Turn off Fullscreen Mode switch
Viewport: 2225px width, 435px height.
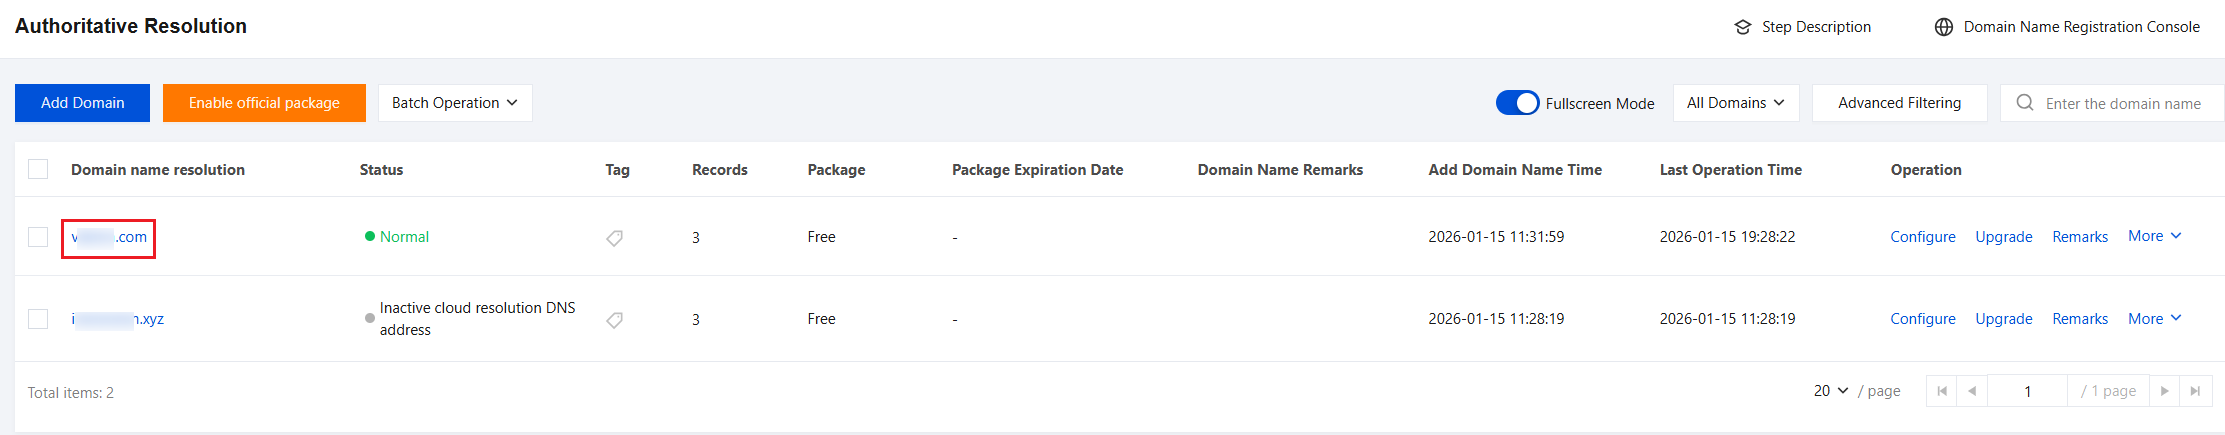[1517, 103]
